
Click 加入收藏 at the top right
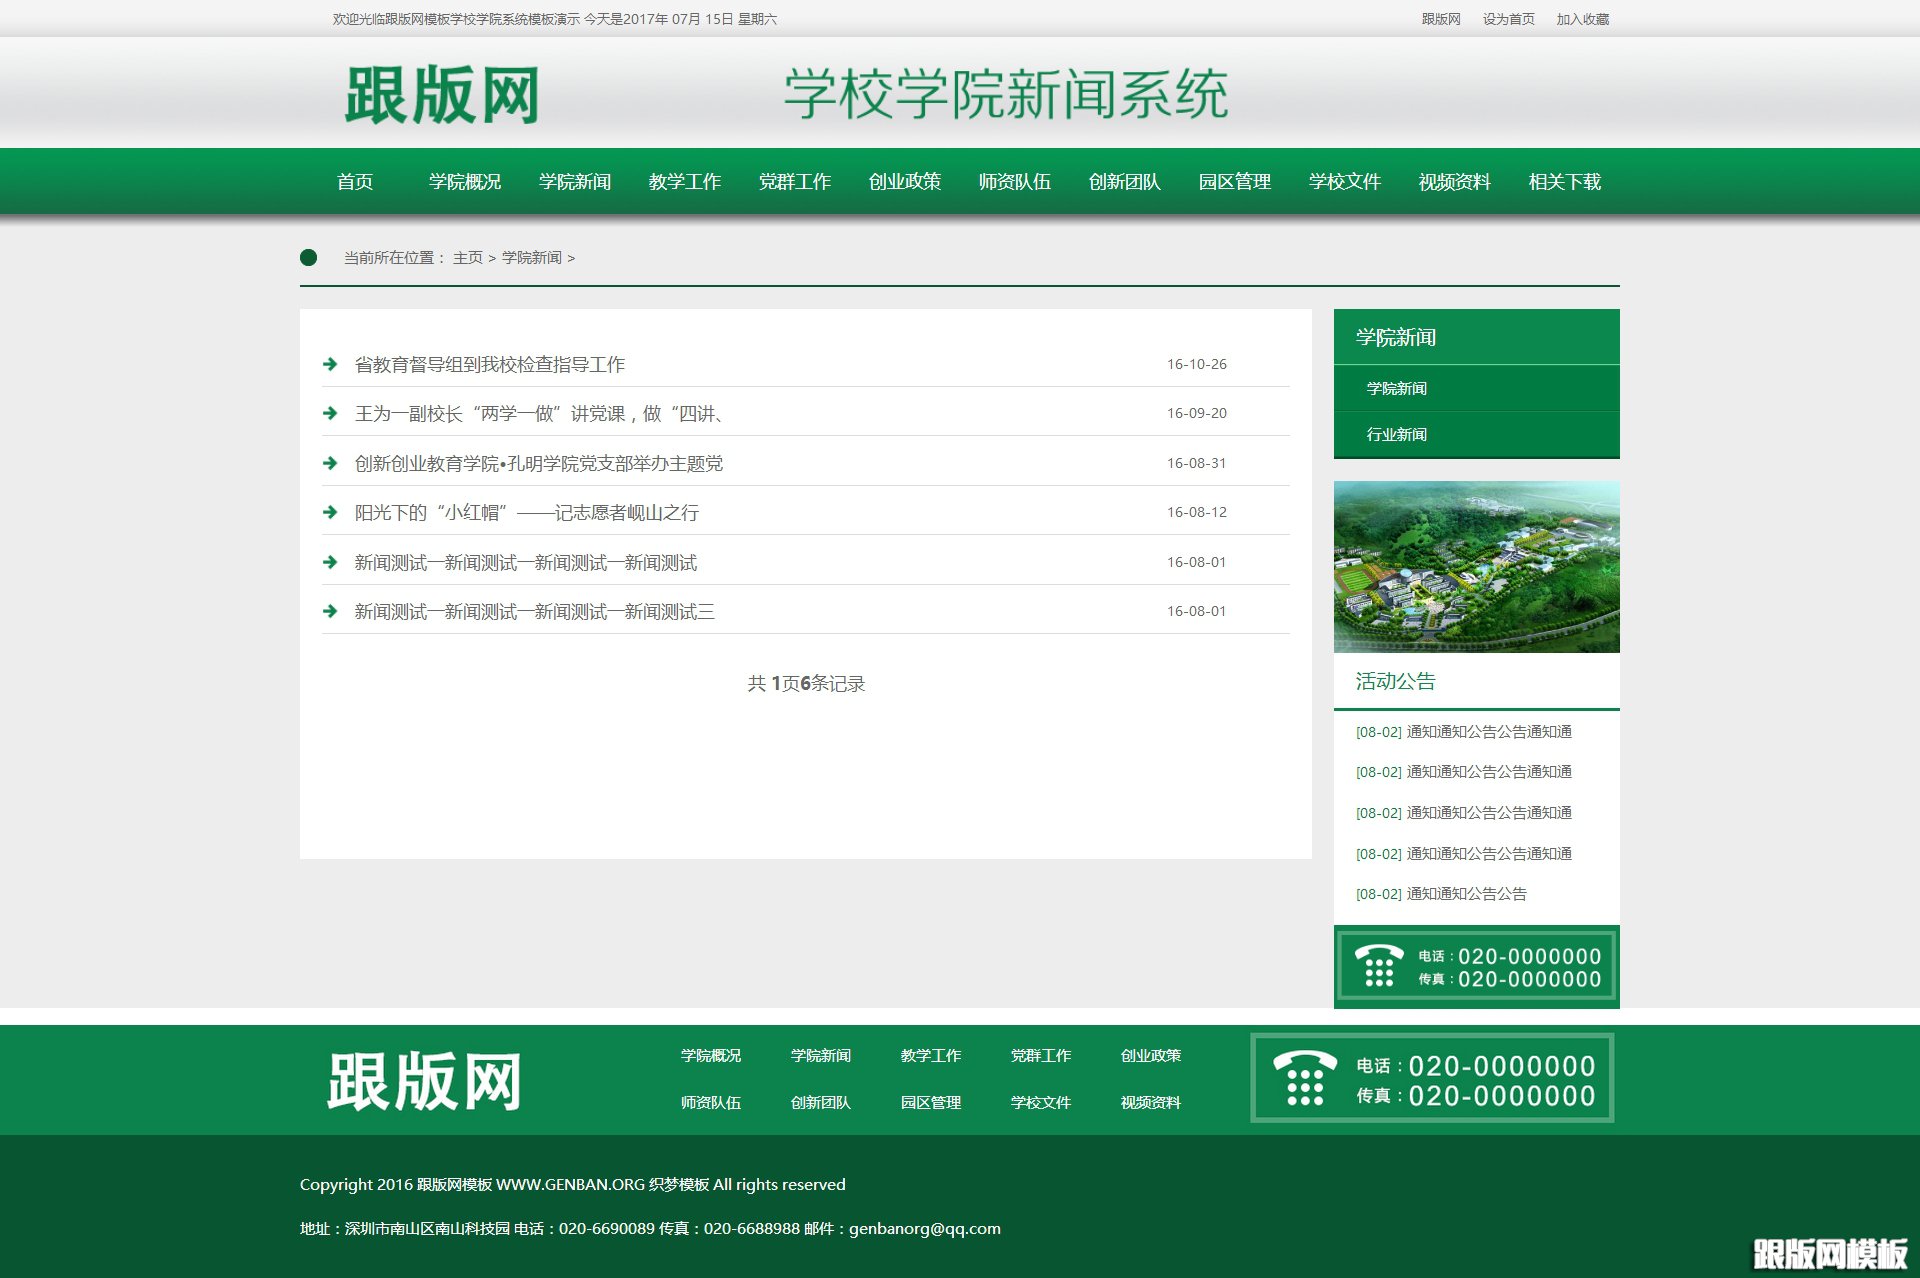point(1583,19)
